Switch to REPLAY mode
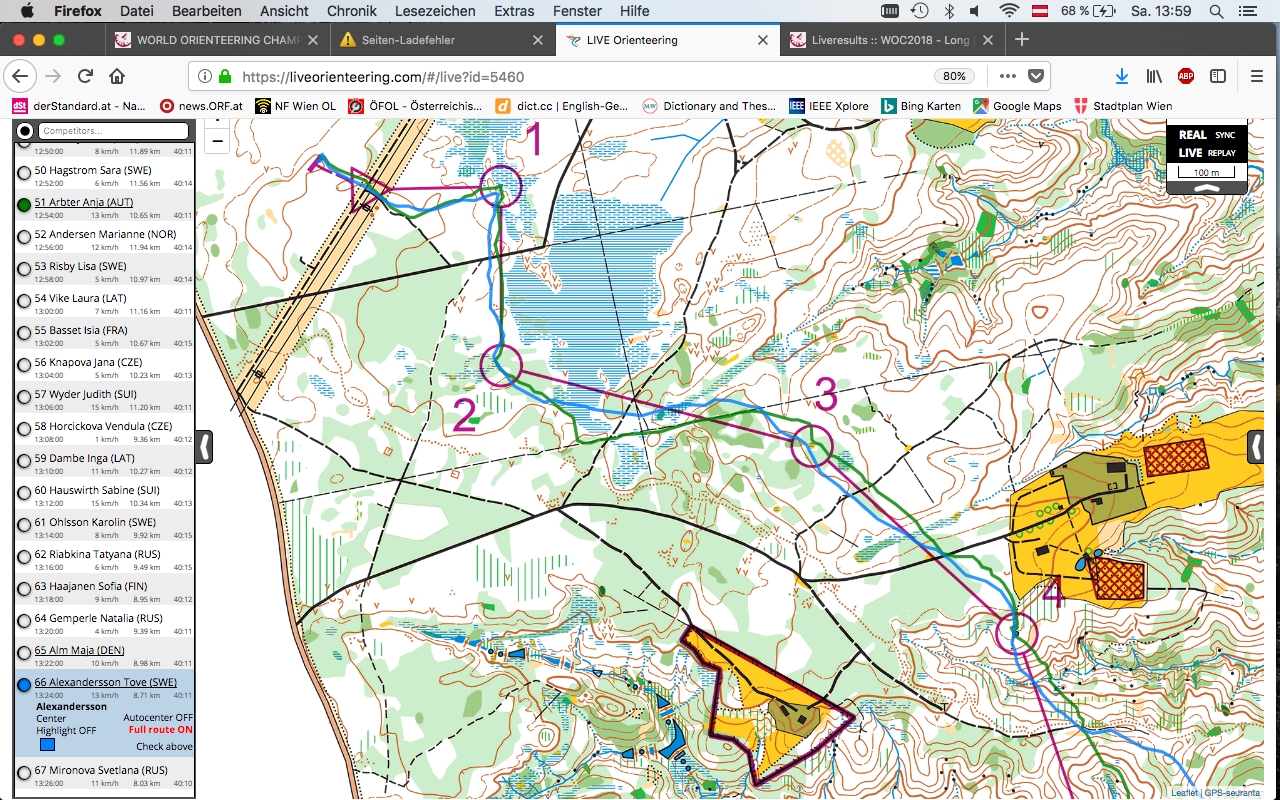 point(1221,153)
